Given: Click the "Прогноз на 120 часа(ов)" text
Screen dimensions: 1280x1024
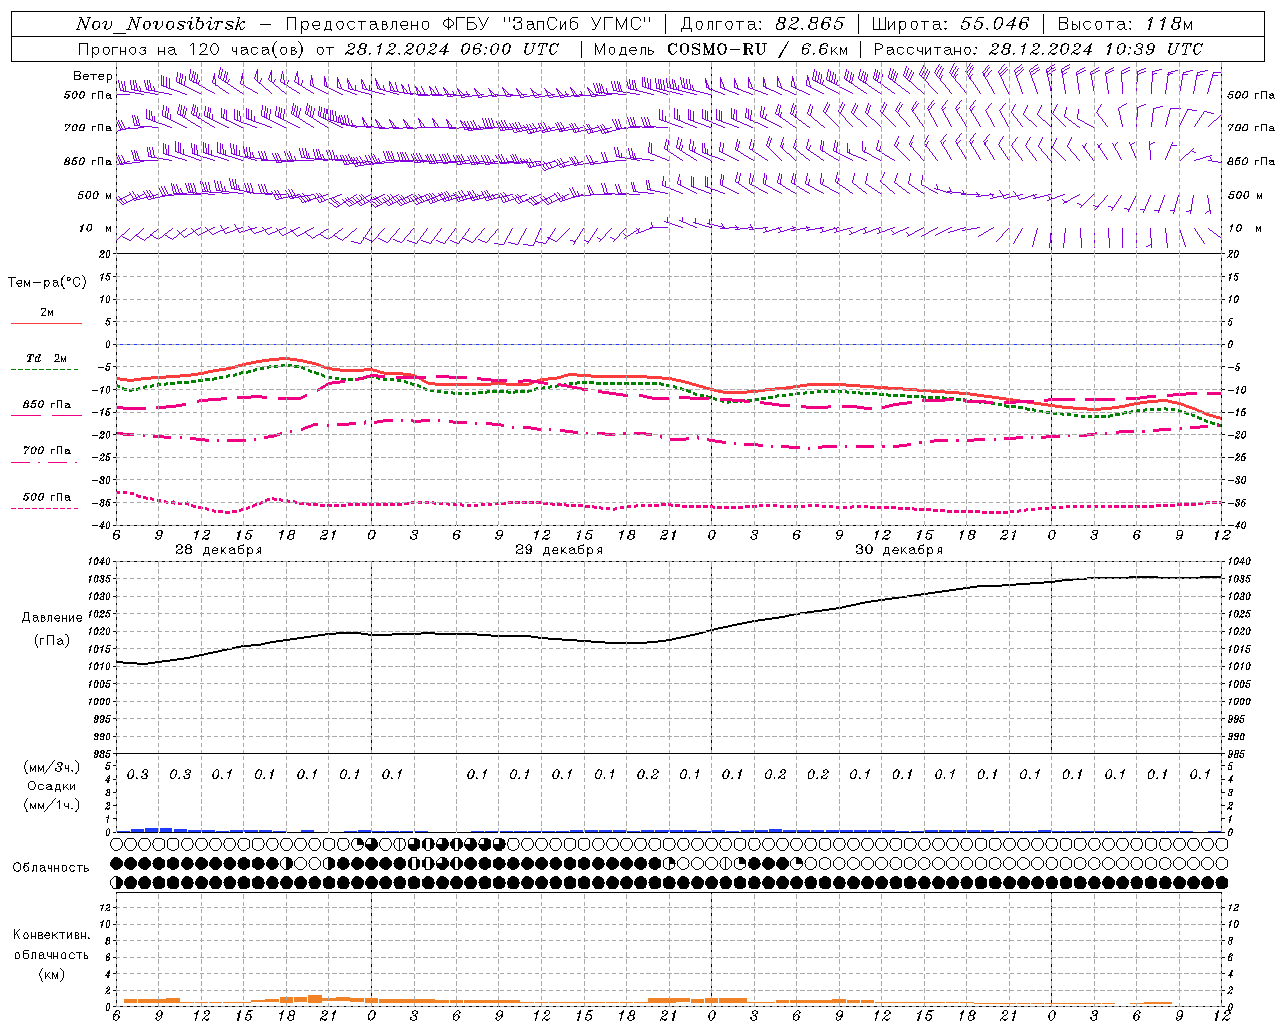Looking at the screenshot, I should (x=192, y=49).
